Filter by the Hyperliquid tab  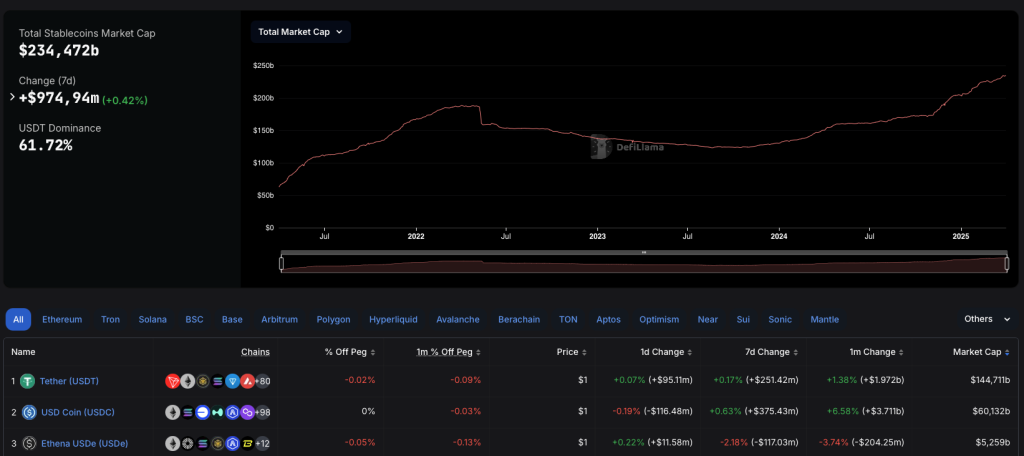coord(393,319)
